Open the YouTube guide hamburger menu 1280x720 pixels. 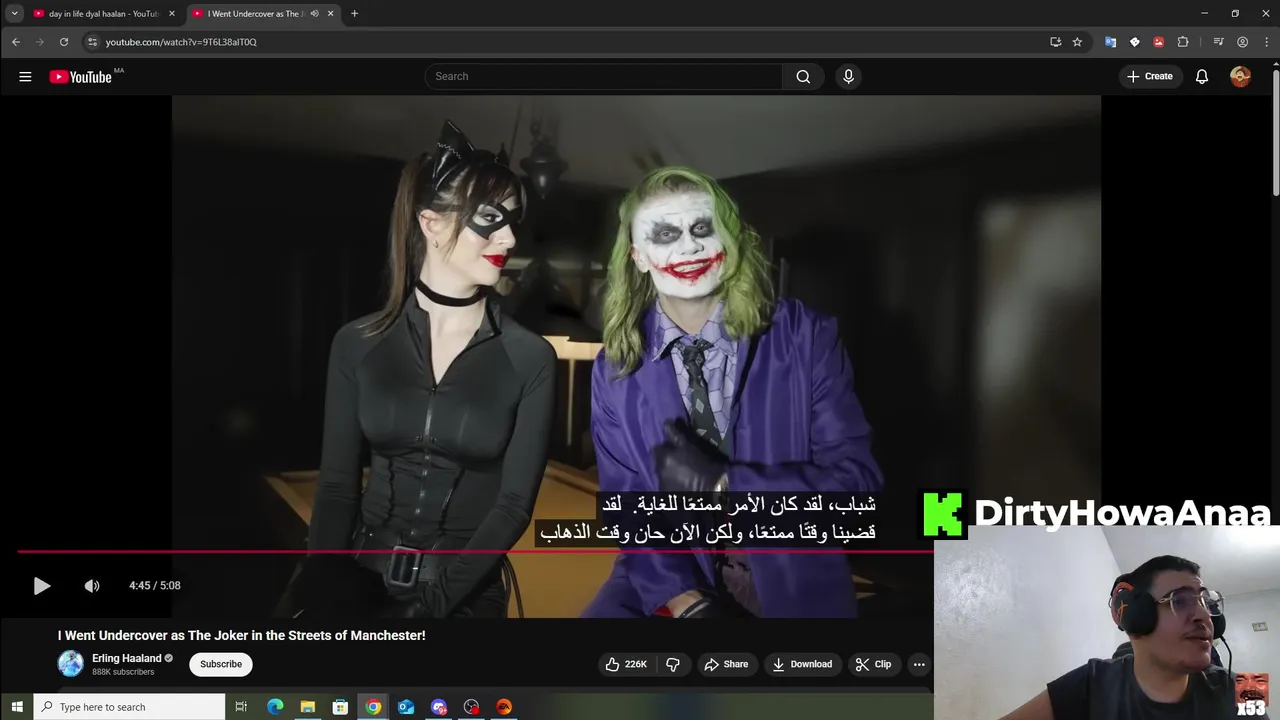(25, 77)
